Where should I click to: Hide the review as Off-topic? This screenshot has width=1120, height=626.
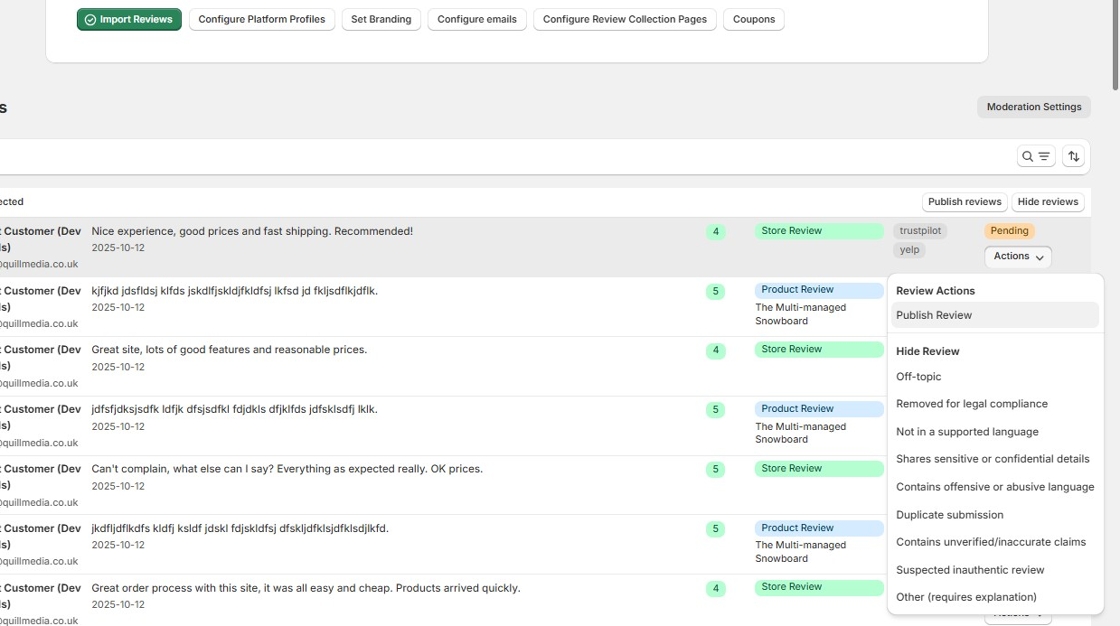(917, 376)
